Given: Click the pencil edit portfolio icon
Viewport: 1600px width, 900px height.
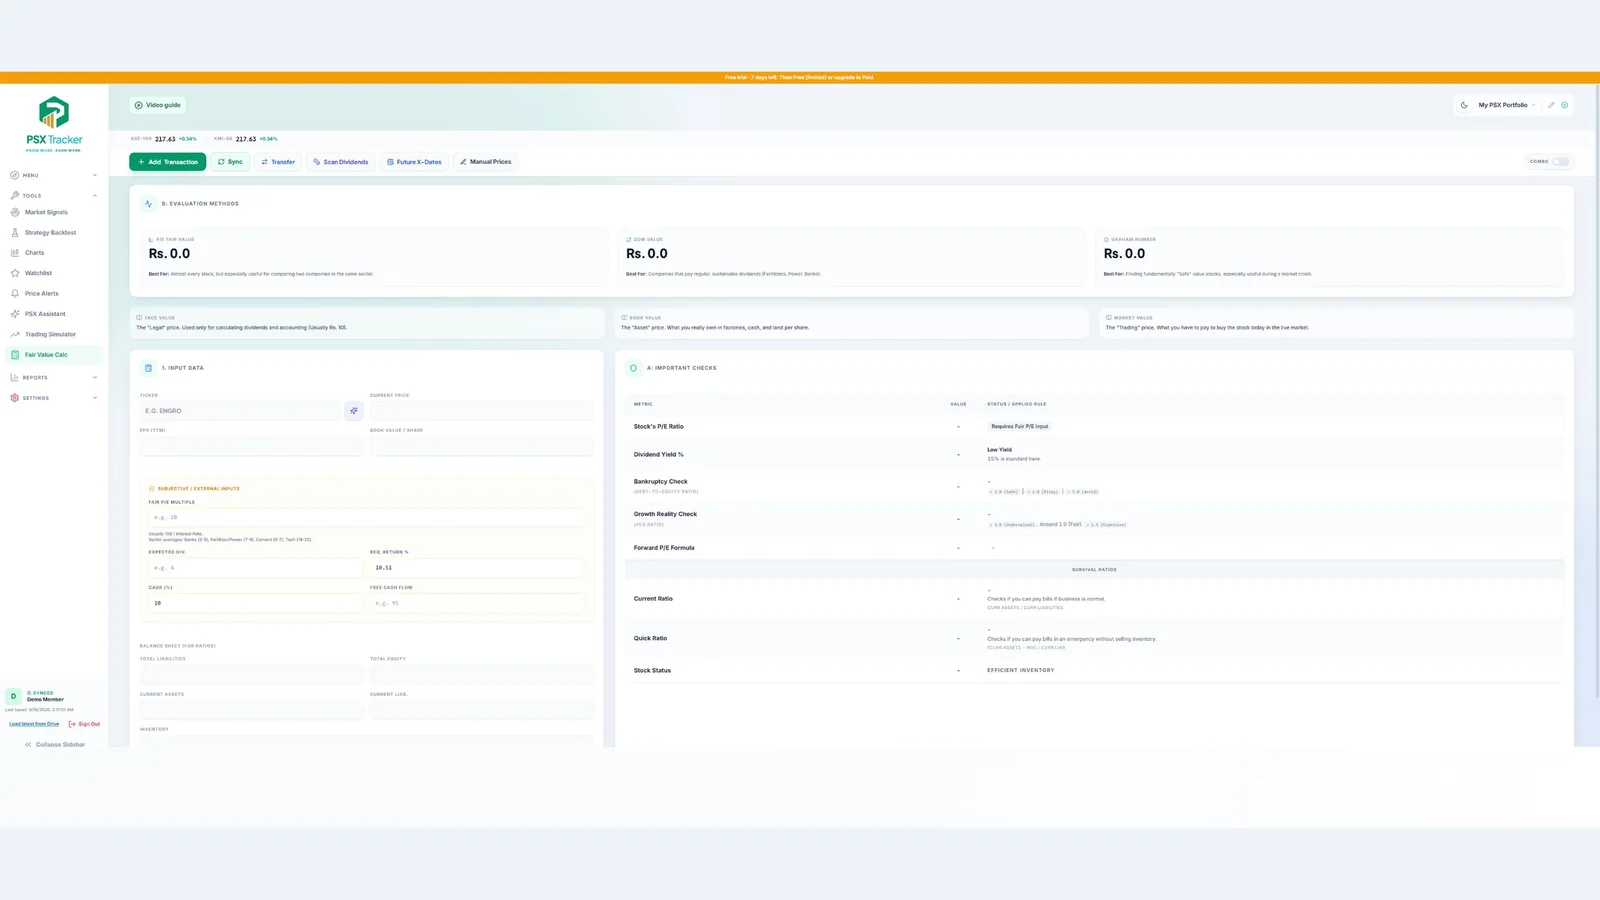Looking at the screenshot, I should tap(1551, 105).
